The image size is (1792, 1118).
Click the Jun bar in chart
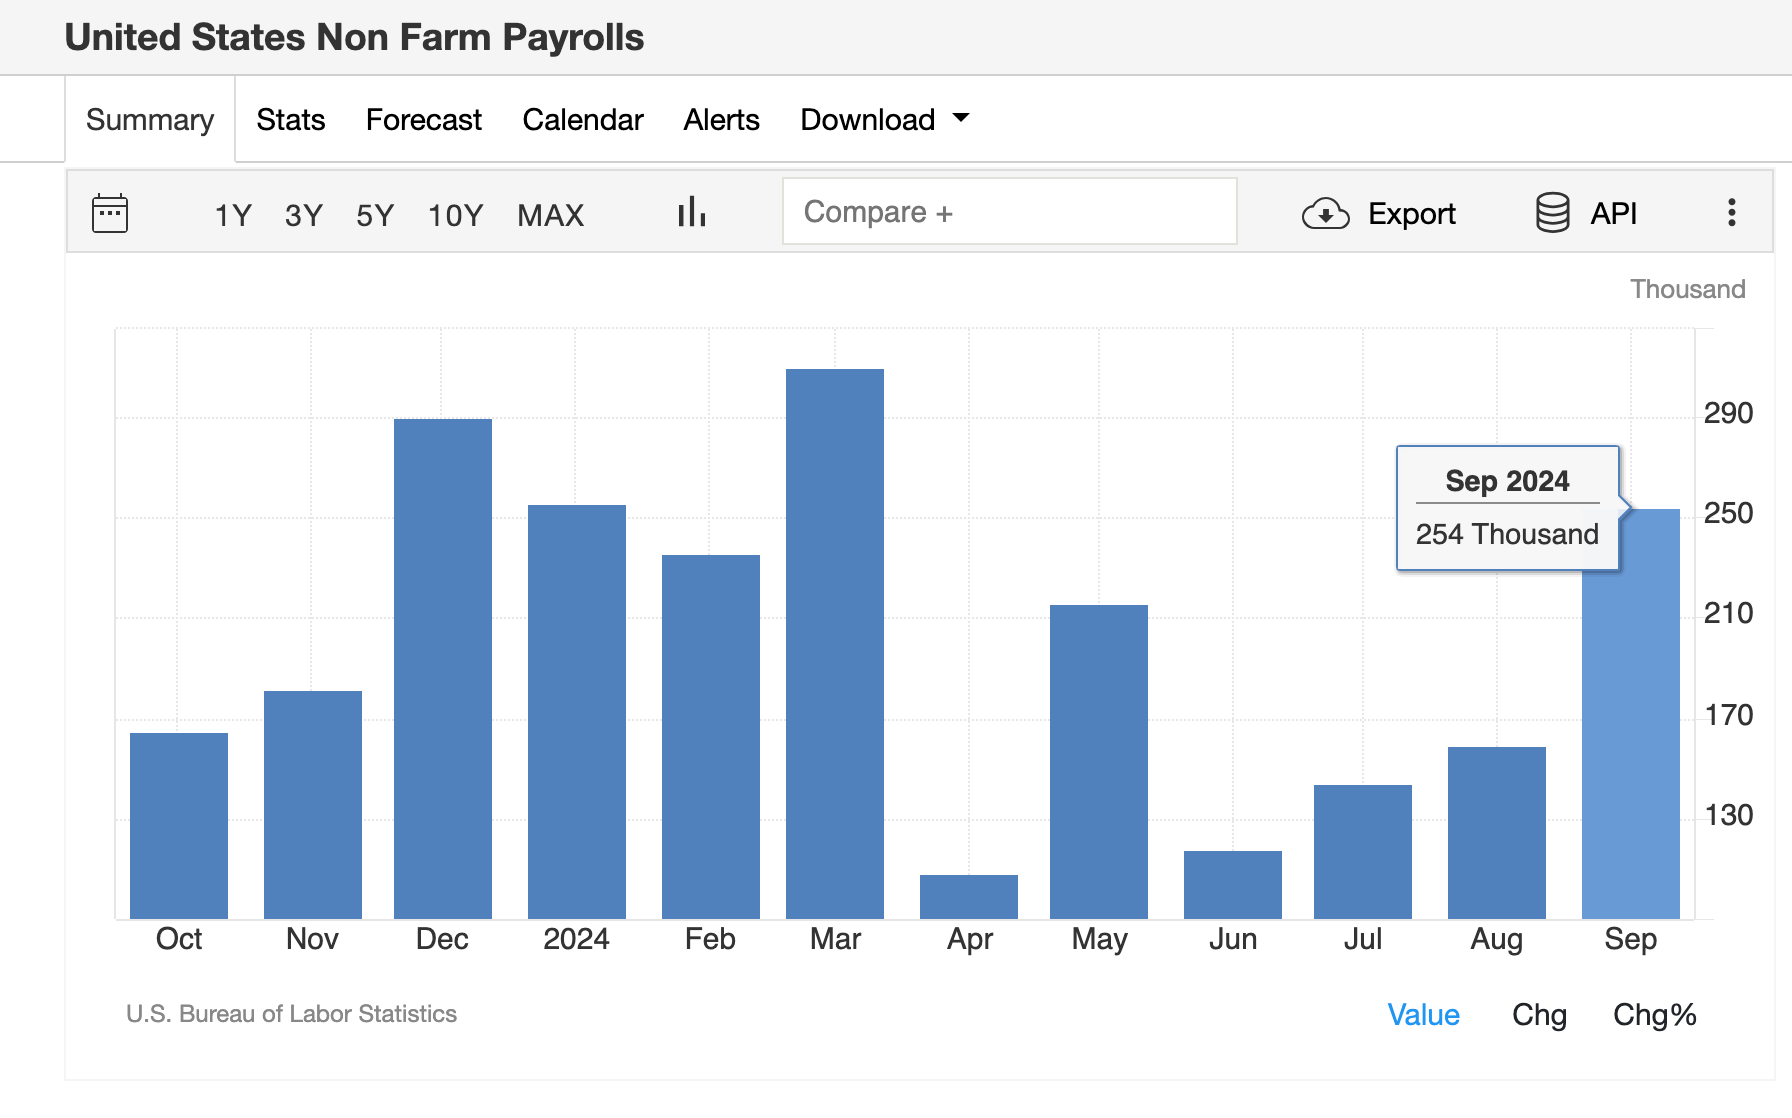click(1233, 885)
